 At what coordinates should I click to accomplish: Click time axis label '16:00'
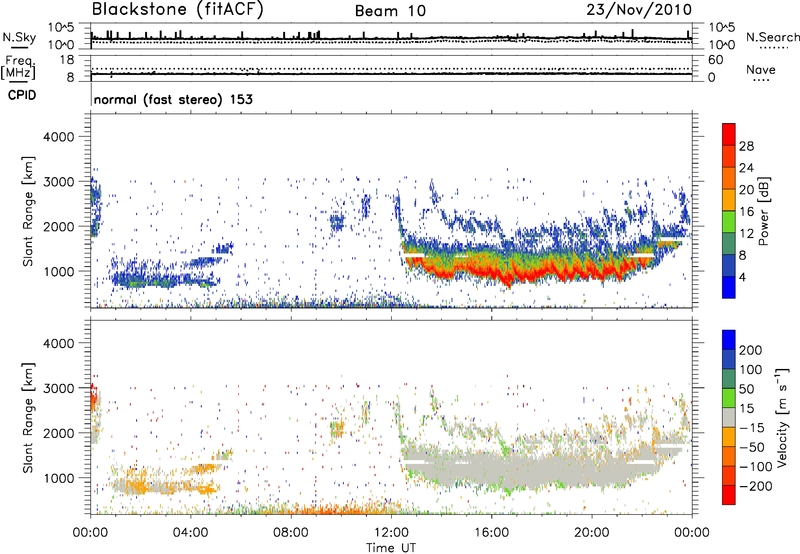click(x=491, y=533)
